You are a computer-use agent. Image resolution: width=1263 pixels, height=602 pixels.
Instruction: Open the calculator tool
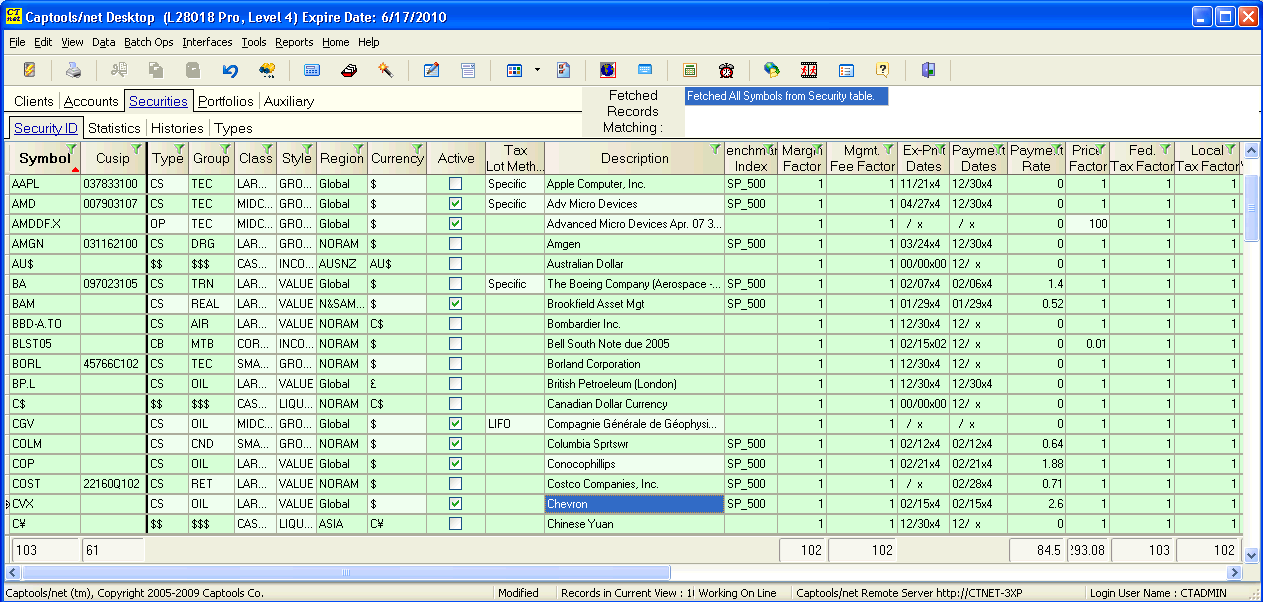pos(690,70)
